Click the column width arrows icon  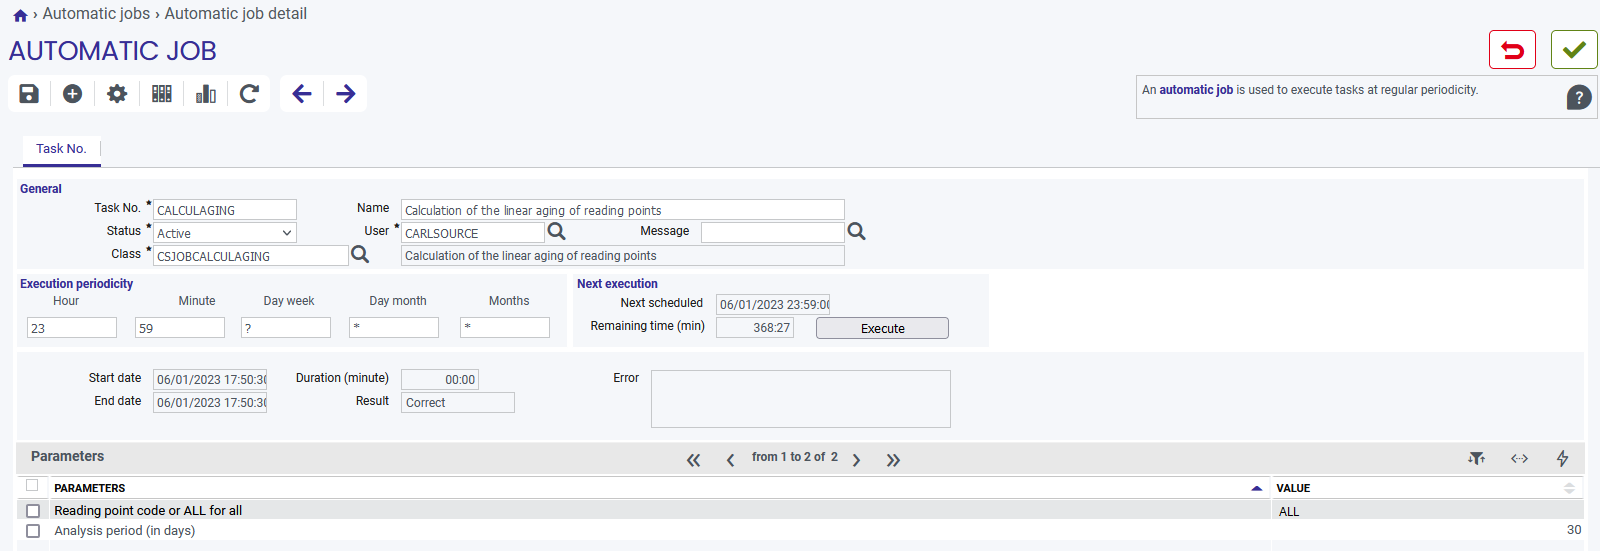point(1519,458)
